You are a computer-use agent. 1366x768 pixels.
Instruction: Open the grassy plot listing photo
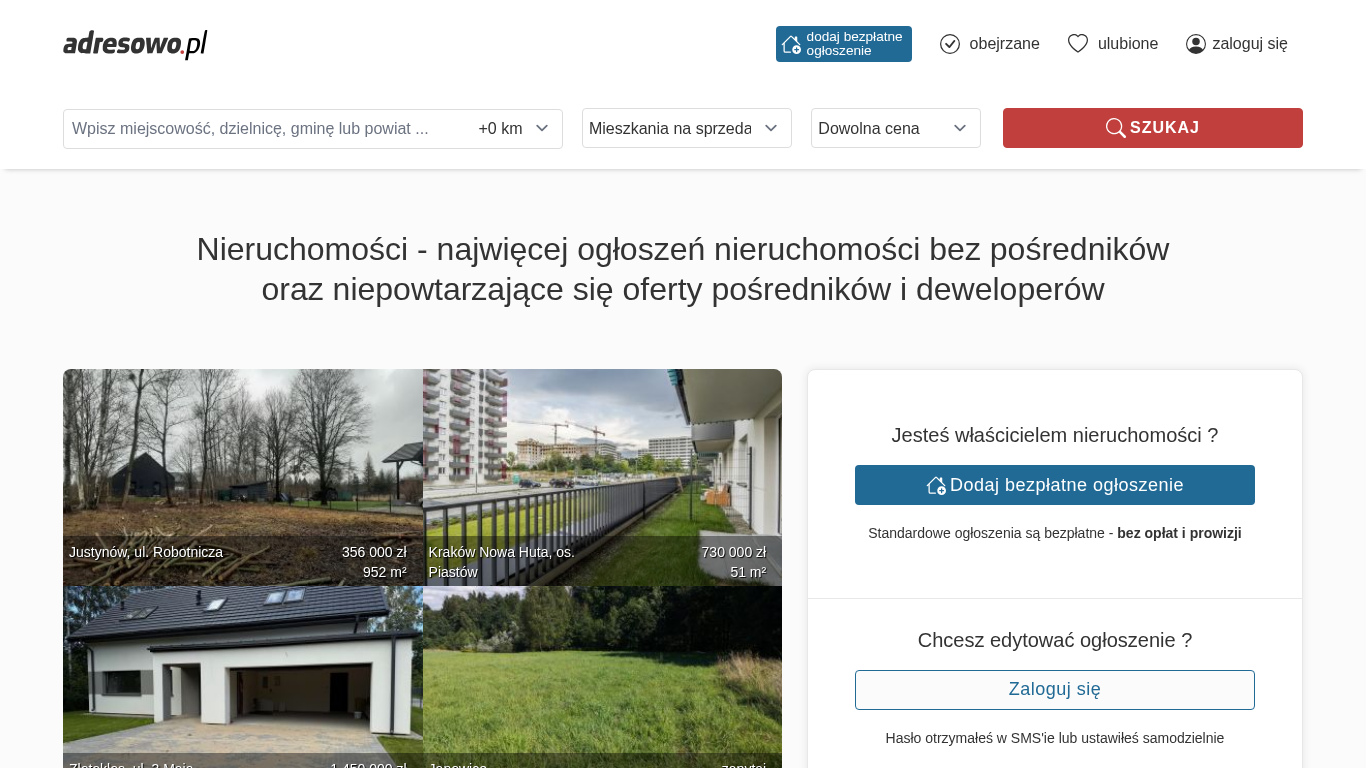coord(602,670)
